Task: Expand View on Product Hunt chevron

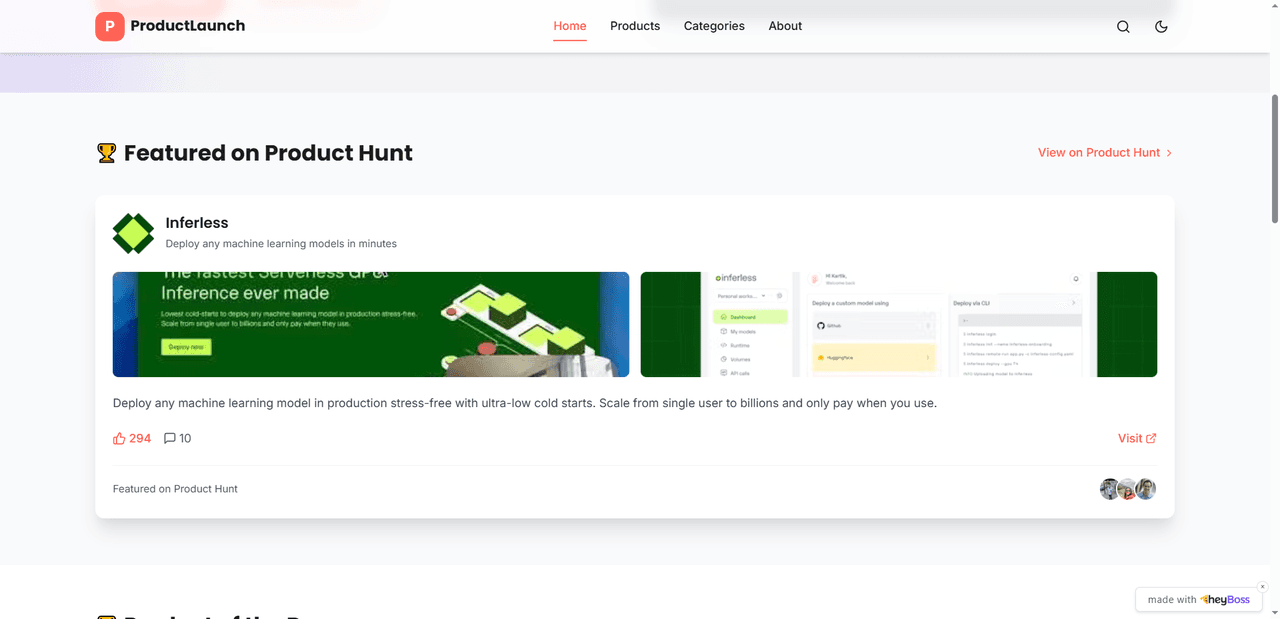Action: (x=1169, y=153)
